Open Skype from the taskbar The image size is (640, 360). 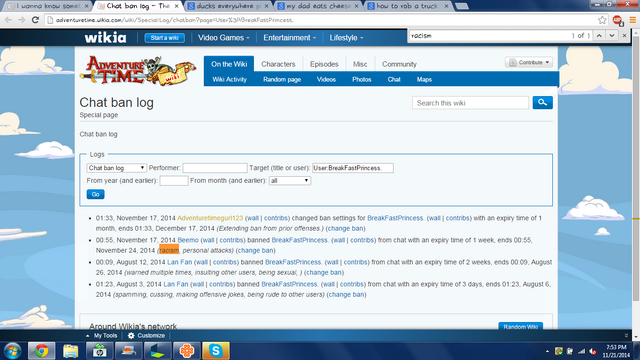pyautogui.click(x=216, y=351)
